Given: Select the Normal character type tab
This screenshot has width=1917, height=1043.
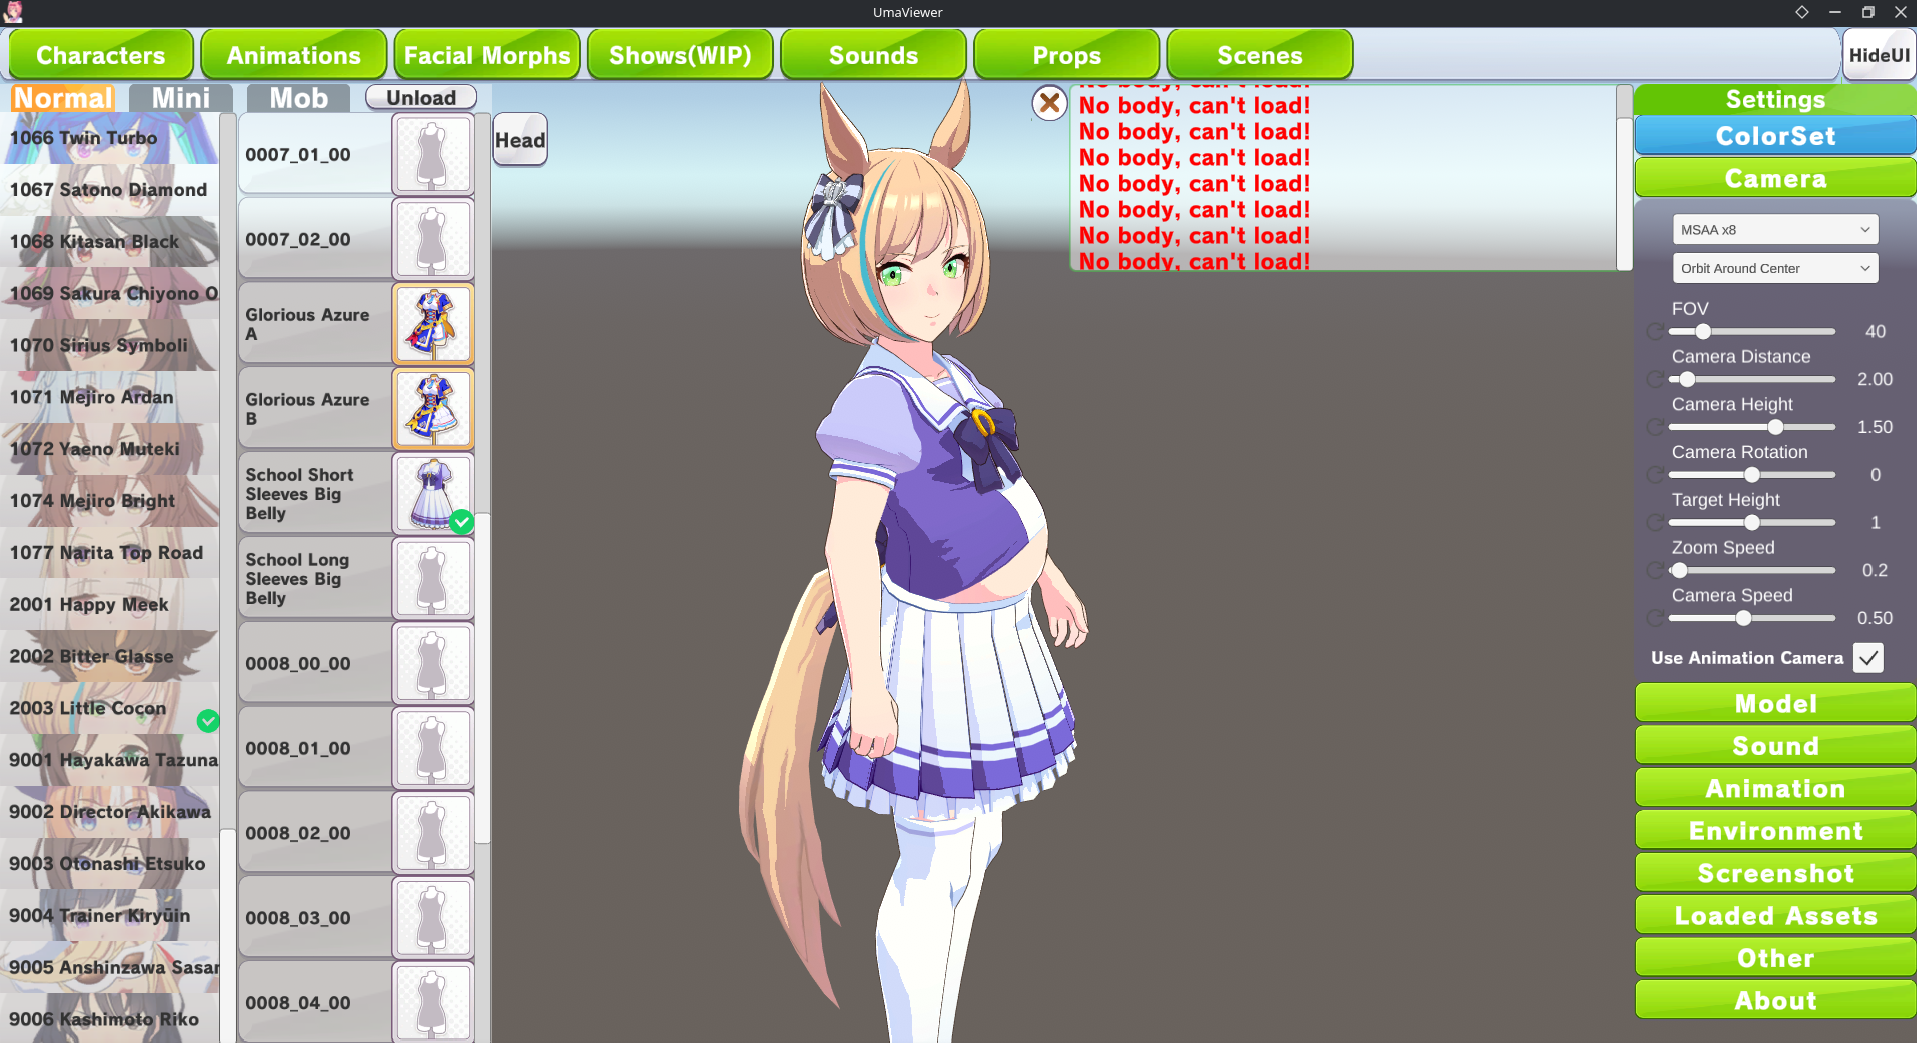Looking at the screenshot, I should coord(63,98).
